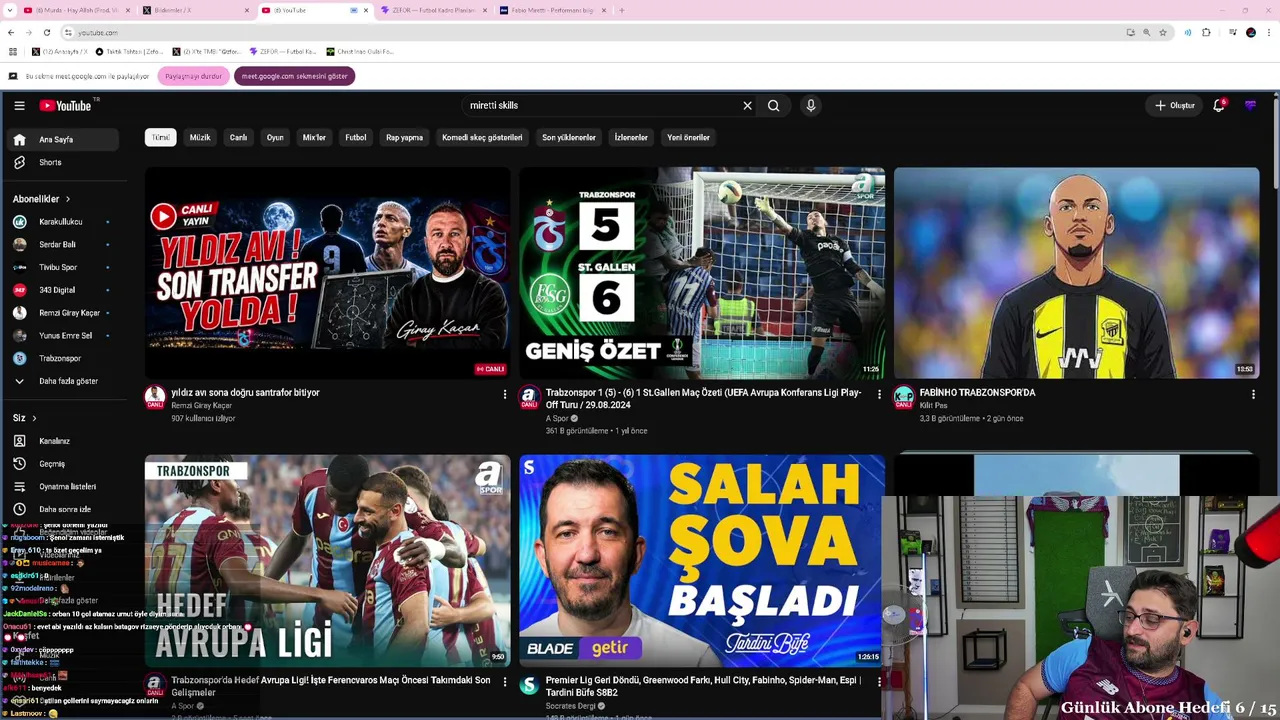Open the YILDIZ AVI live stream thumbnail

(328, 273)
